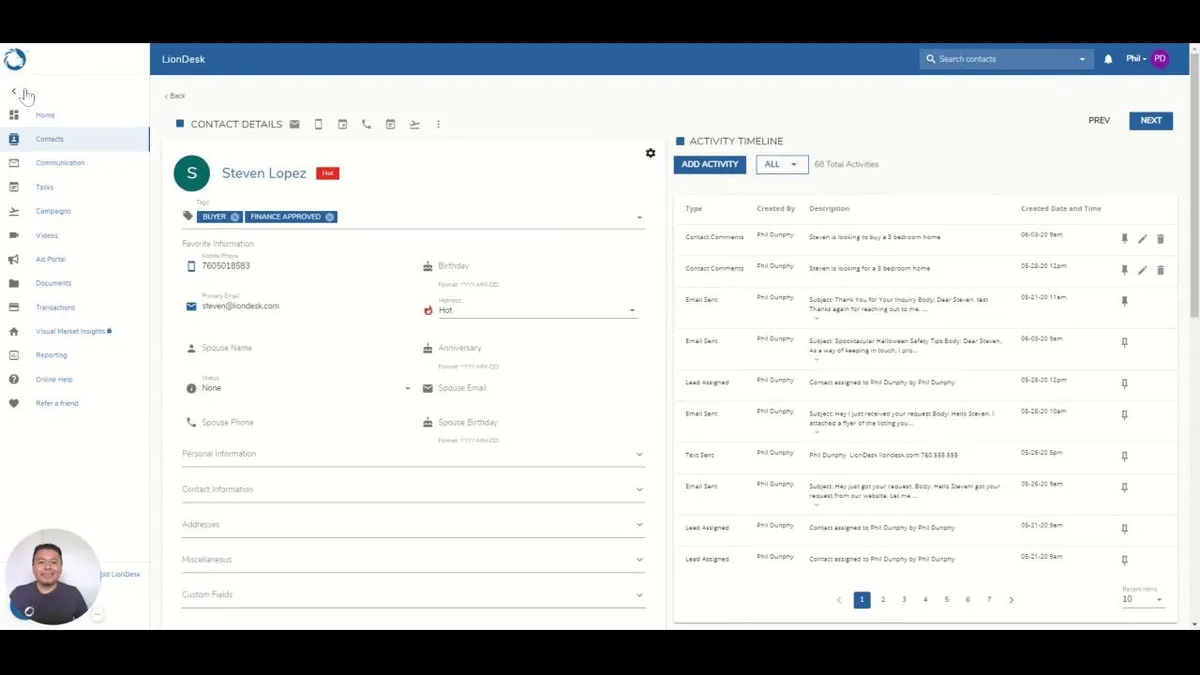Expand Custom Fields section
Viewport: 1200px width, 675px height.
pos(413,594)
